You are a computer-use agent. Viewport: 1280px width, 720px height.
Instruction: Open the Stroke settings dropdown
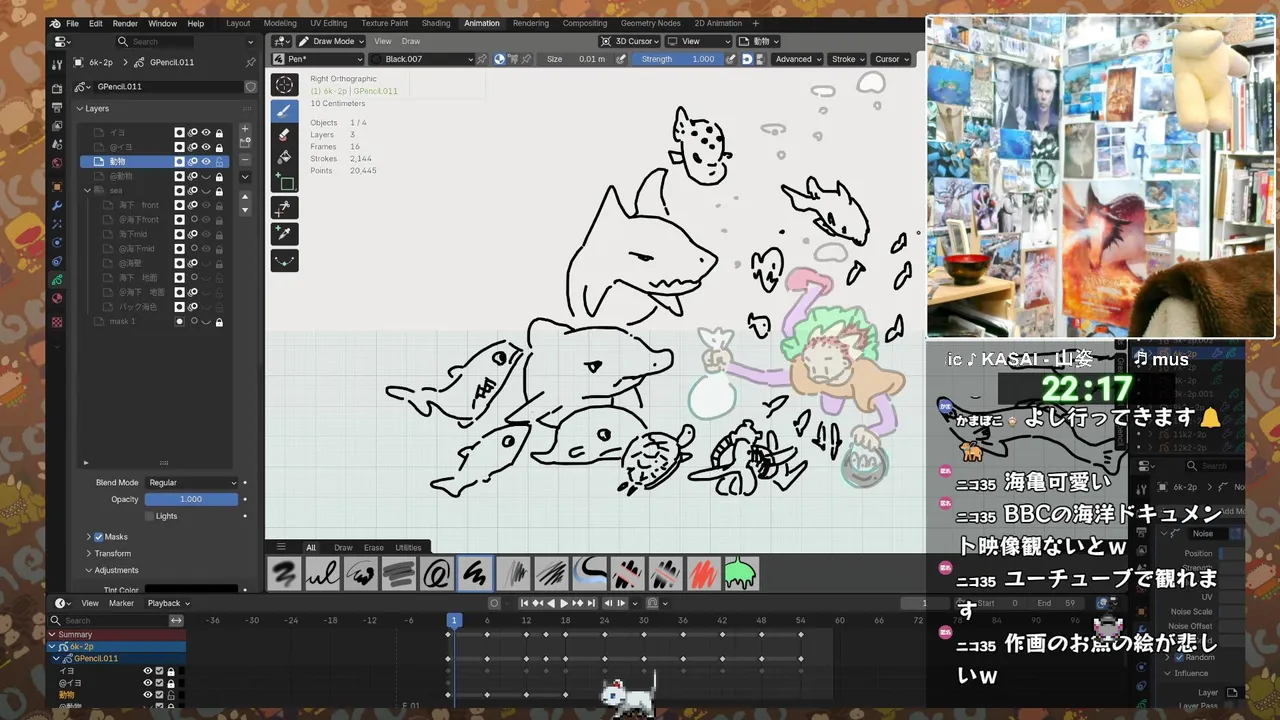click(847, 59)
